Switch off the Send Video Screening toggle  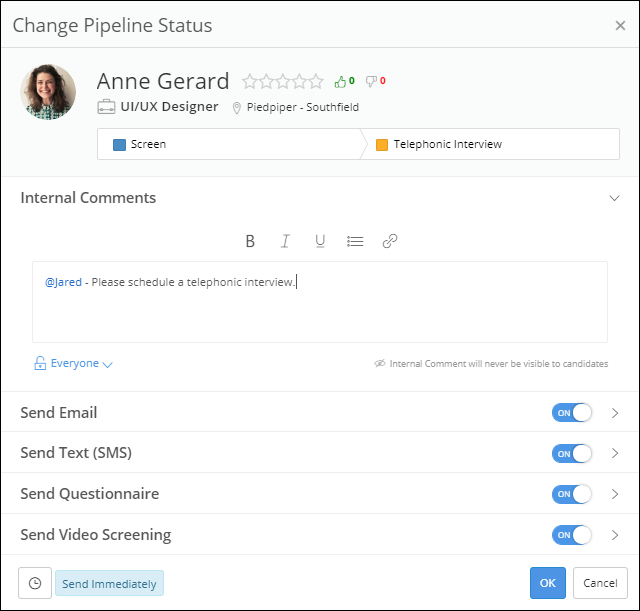(x=571, y=535)
